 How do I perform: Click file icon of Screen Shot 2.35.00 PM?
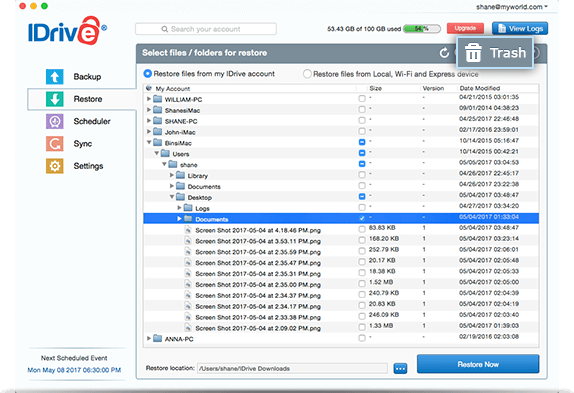click(x=188, y=284)
